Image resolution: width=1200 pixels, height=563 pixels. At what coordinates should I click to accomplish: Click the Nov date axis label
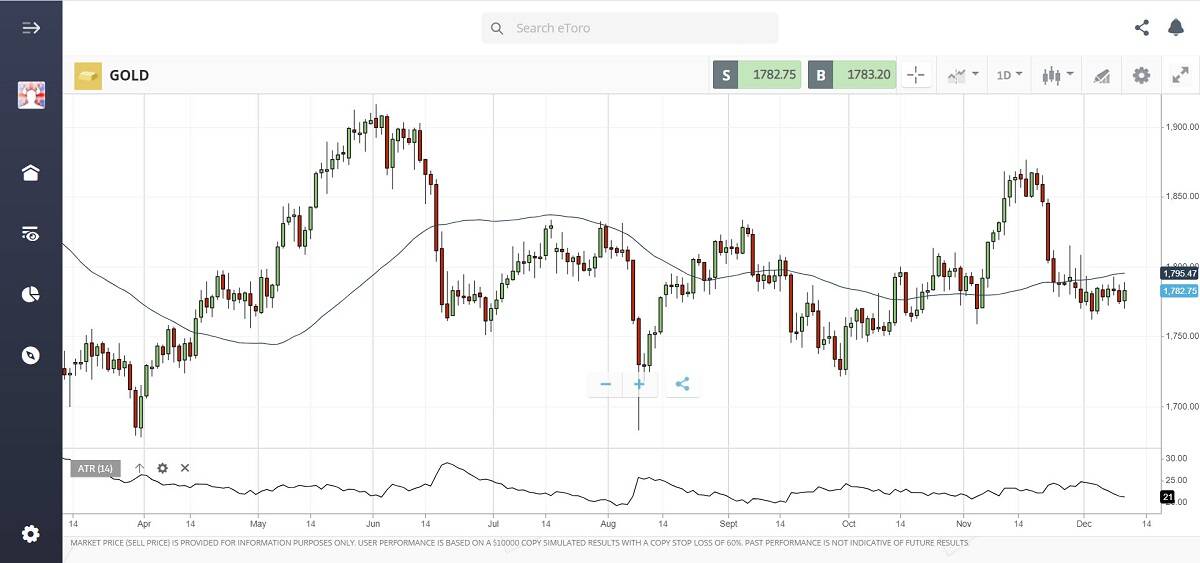pyautogui.click(x=964, y=523)
